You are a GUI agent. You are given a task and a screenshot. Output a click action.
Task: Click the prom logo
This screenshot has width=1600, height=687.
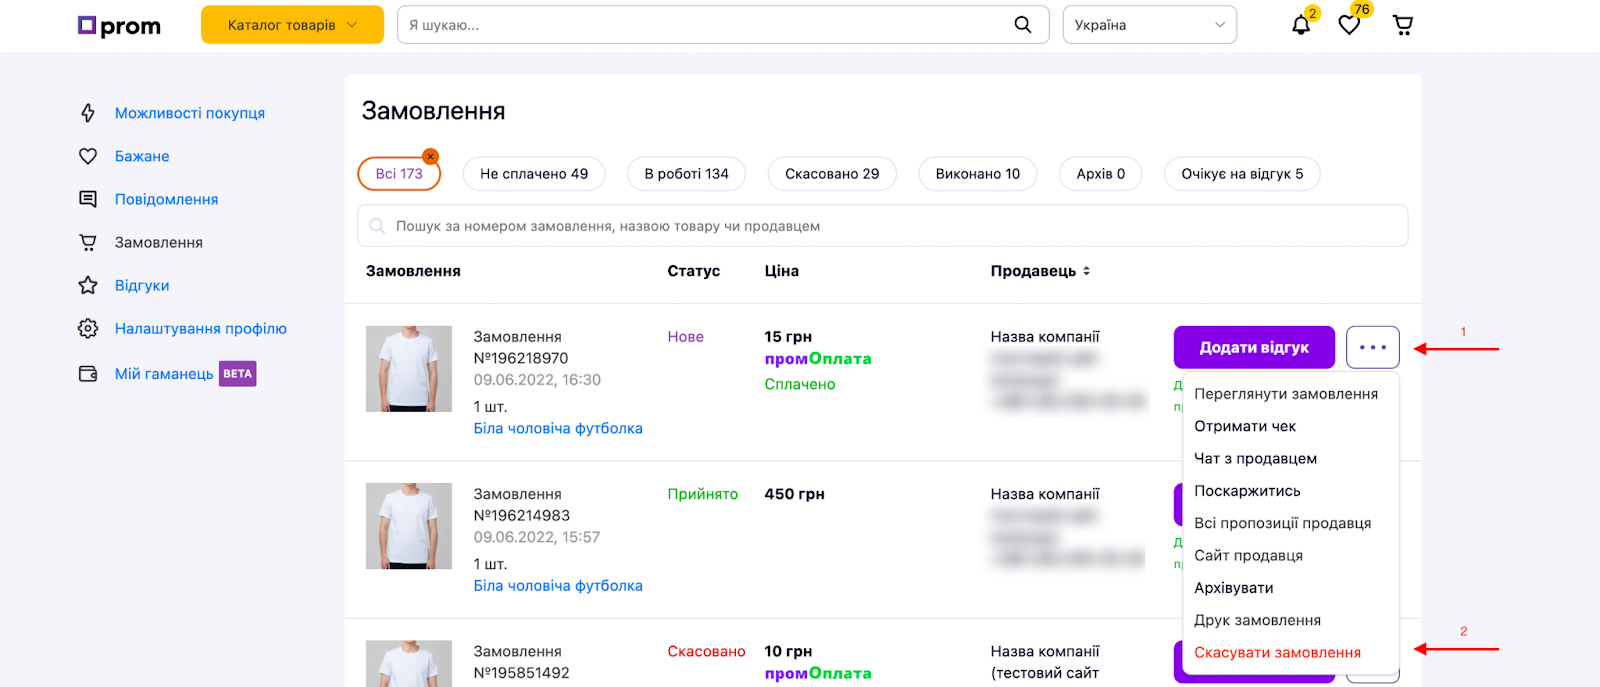pyautogui.click(x=120, y=26)
